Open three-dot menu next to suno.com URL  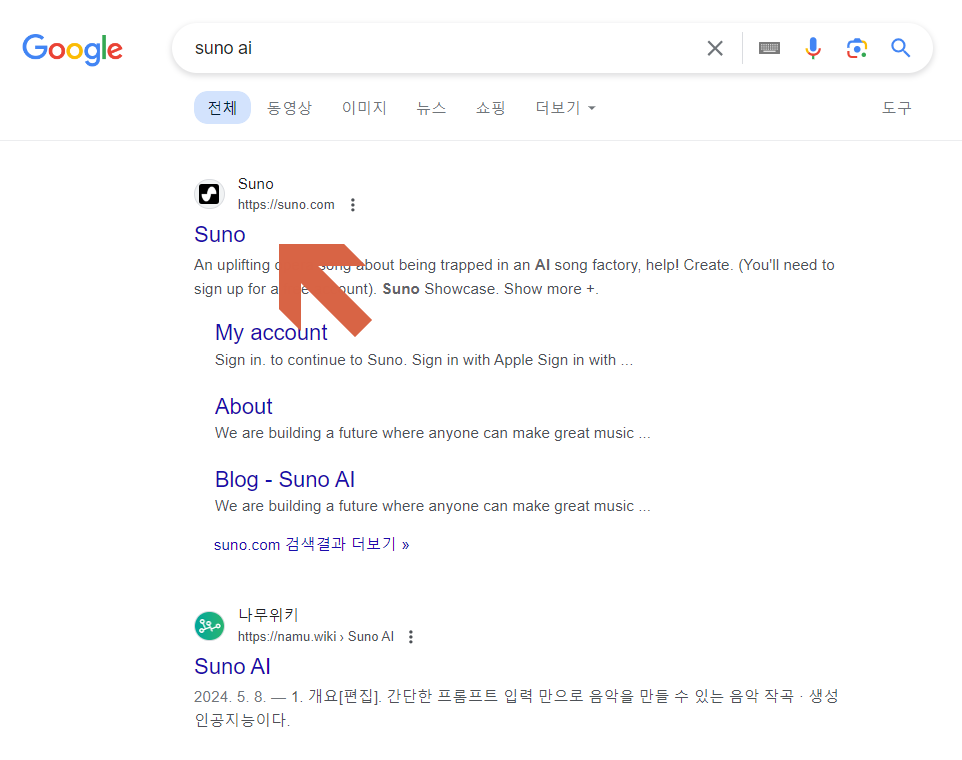click(353, 205)
